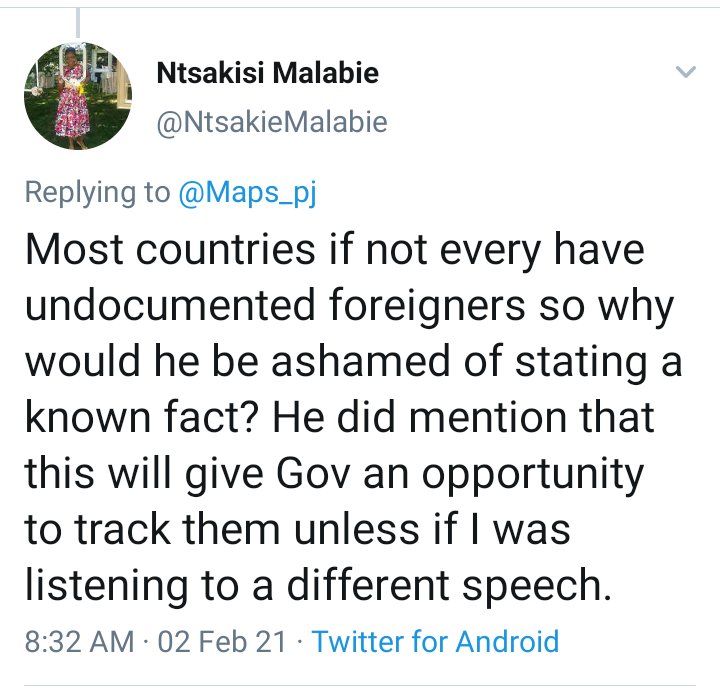Click the word 'listening' in last line
Image resolution: width=720 pixels, height=691 pixels.
[x=107, y=586]
